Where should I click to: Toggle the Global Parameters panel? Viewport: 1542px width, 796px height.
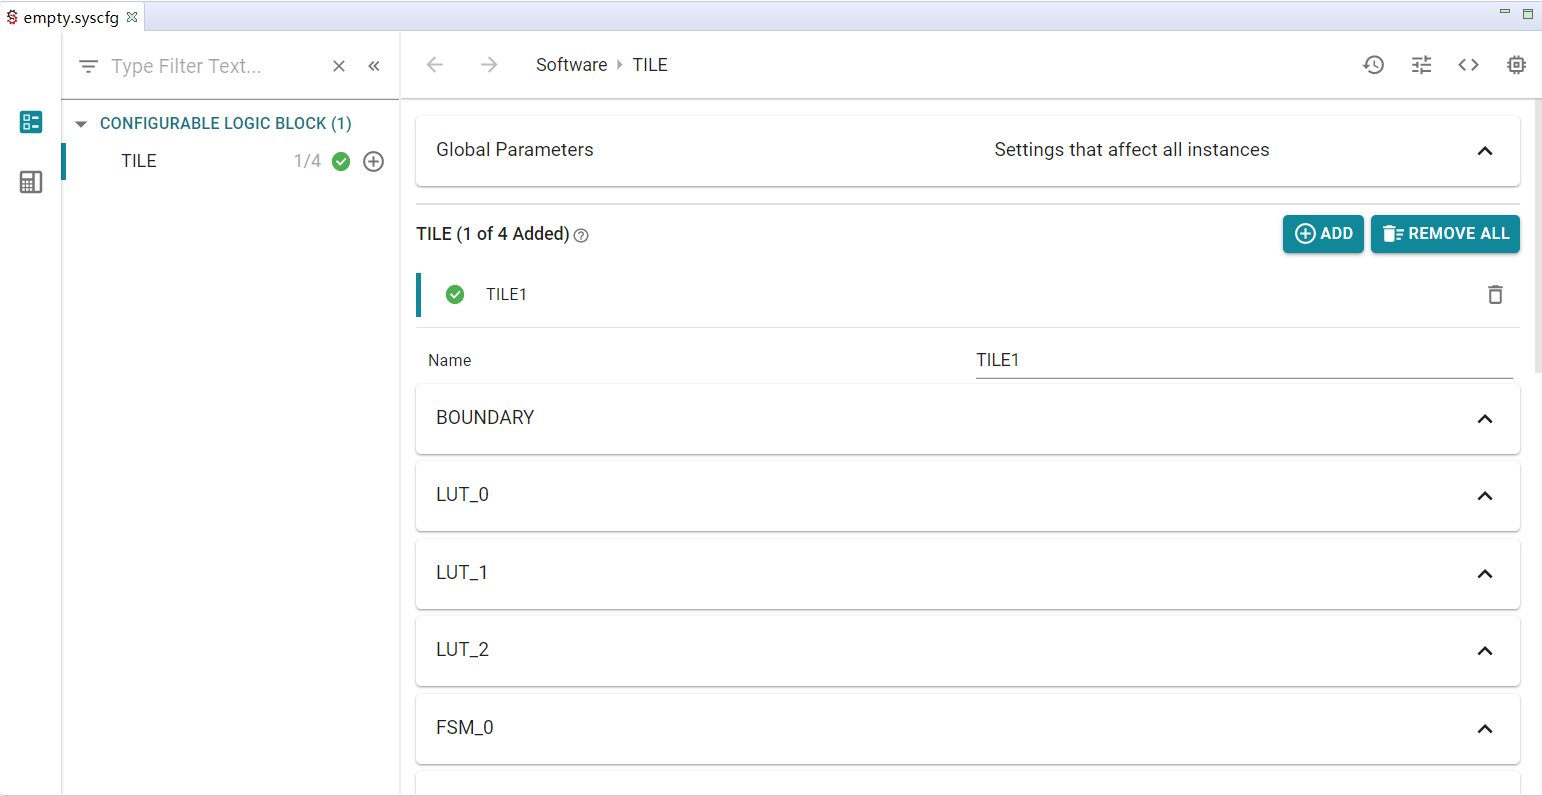1484,151
